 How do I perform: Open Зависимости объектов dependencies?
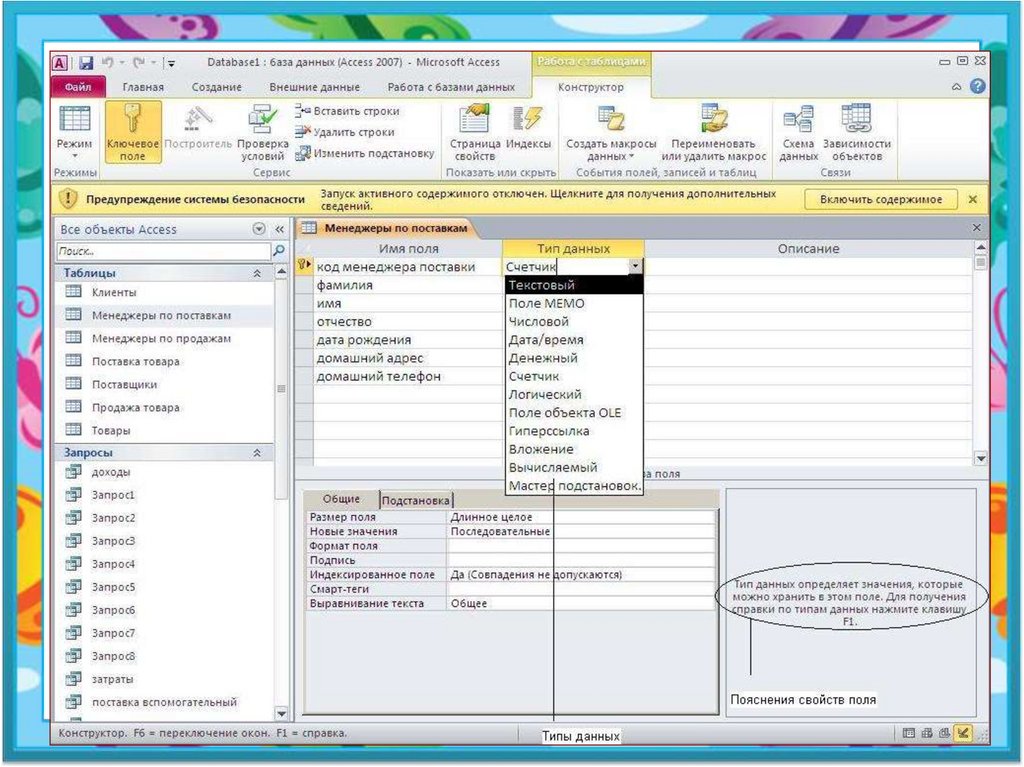(x=857, y=132)
